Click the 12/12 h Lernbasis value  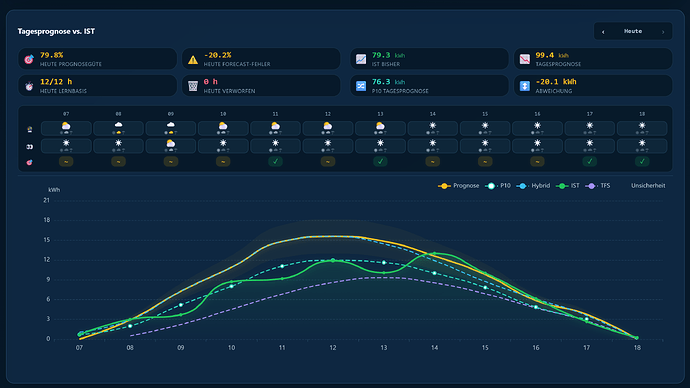pos(56,82)
